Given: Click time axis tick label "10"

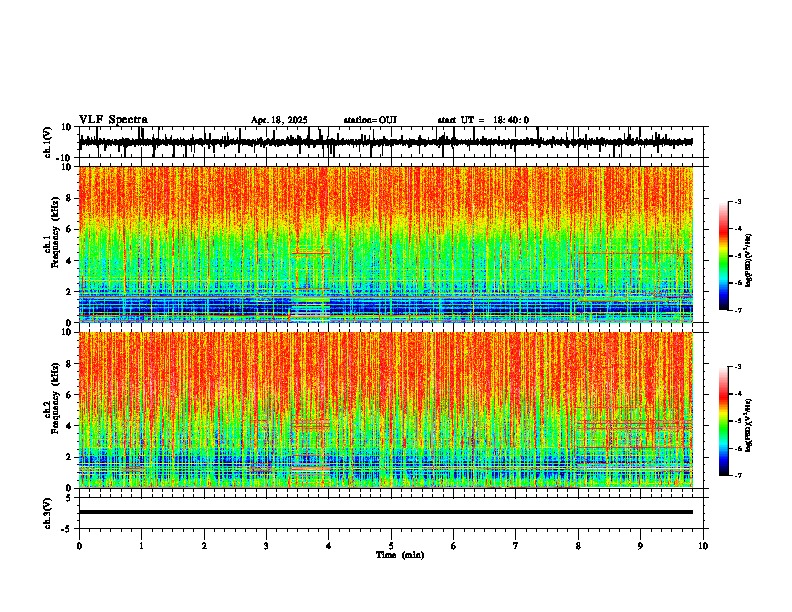Looking at the screenshot, I should [x=703, y=546].
